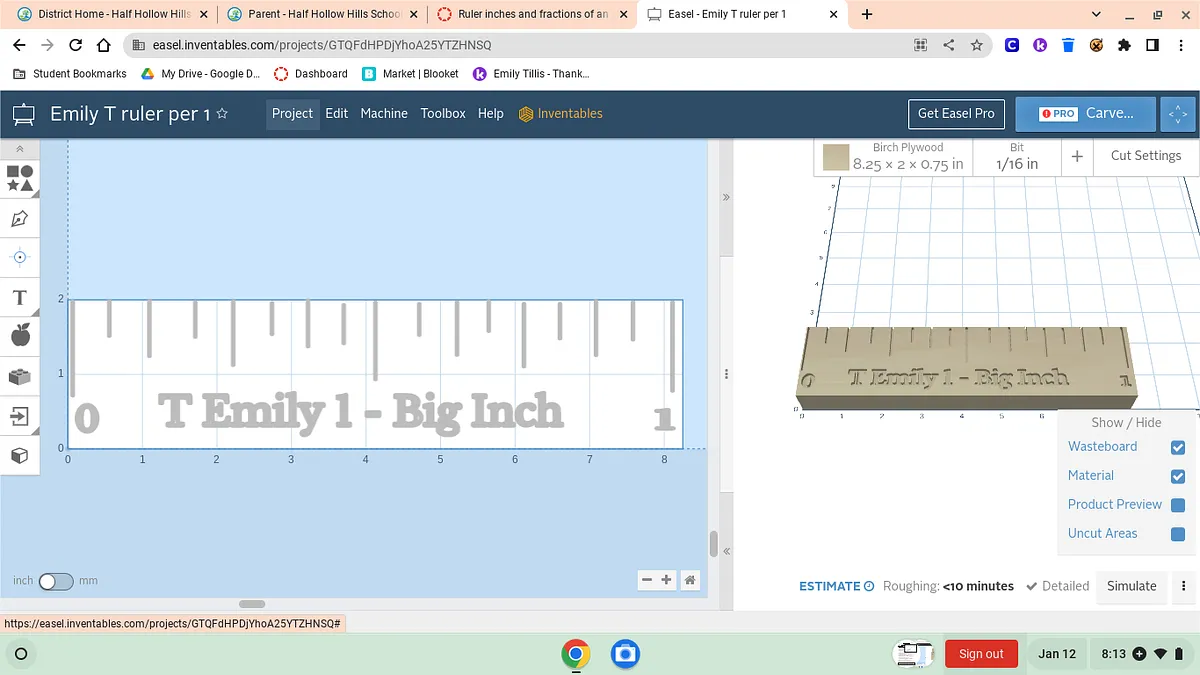Image resolution: width=1200 pixels, height=675 pixels.
Task: Collapse the left tool sidebar chevron
Action: tap(19, 148)
